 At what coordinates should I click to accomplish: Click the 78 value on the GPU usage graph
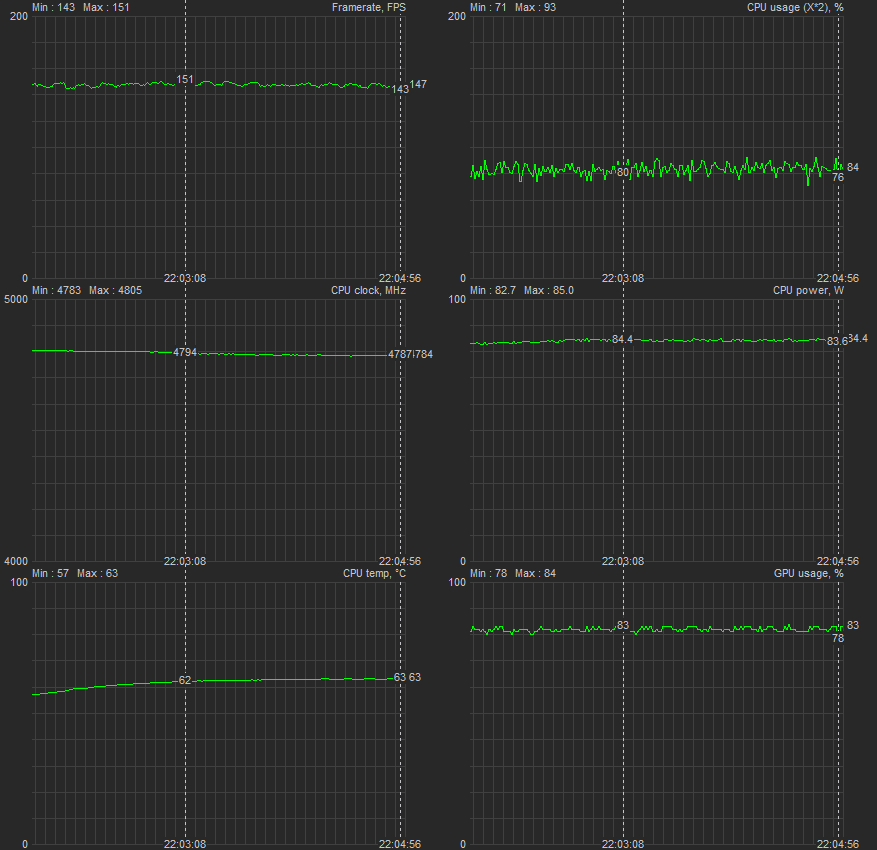tap(838, 638)
